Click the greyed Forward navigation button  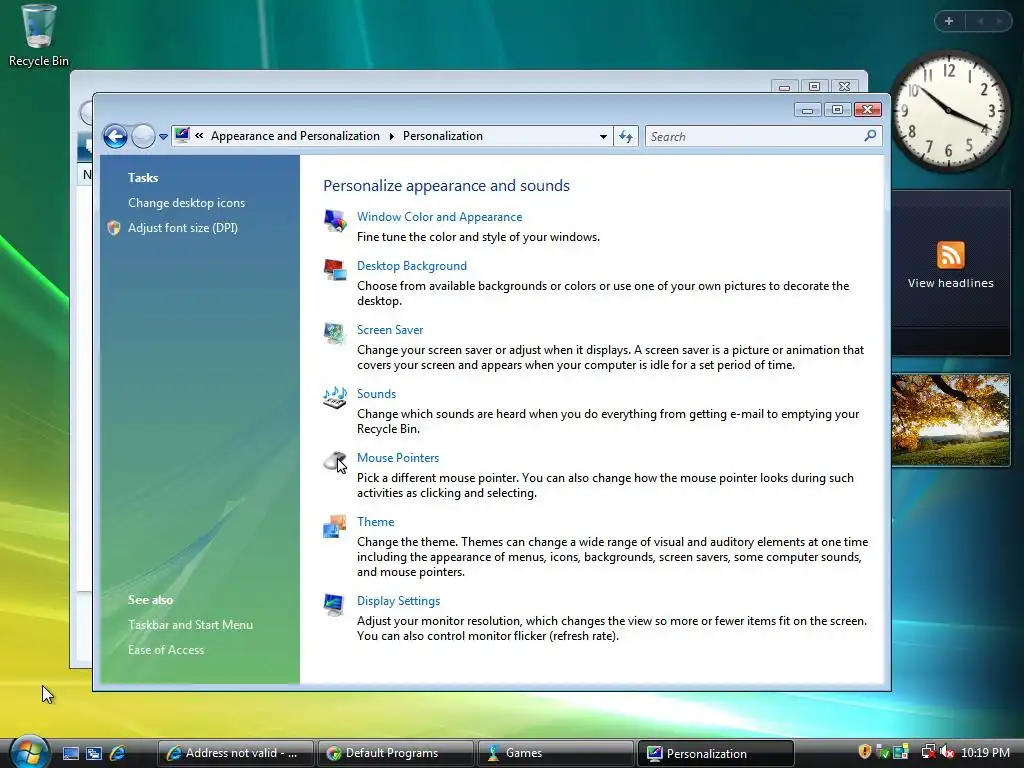click(143, 136)
